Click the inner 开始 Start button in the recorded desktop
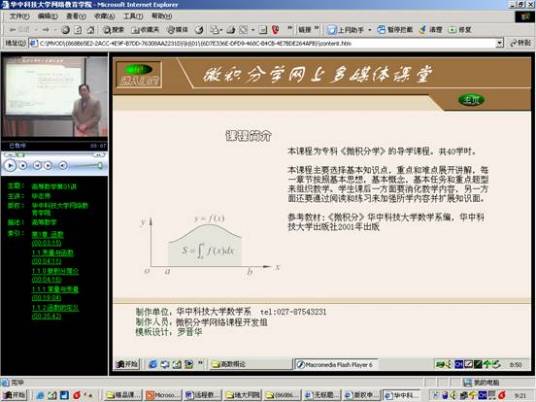Screen dimensions: 536x402 [x=127, y=364]
